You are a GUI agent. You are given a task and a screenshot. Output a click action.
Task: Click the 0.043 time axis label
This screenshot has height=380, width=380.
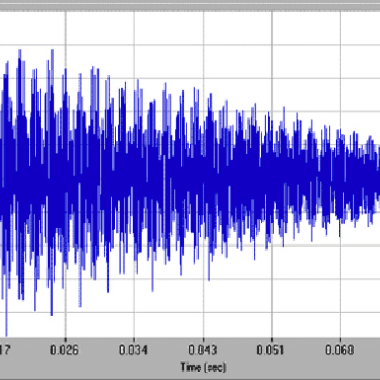tap(202, 350)
